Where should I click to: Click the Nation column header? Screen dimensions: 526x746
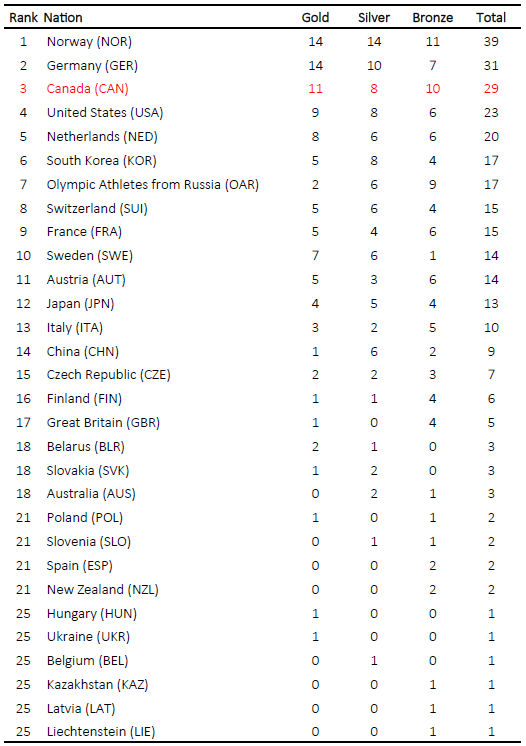pyautogui.click(x=63, y=18)
